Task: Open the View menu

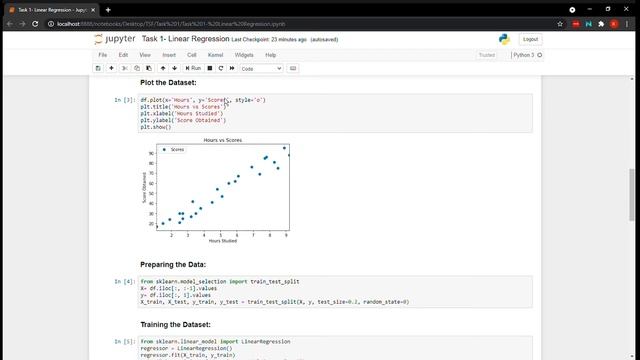Action: tap(145, 55)
